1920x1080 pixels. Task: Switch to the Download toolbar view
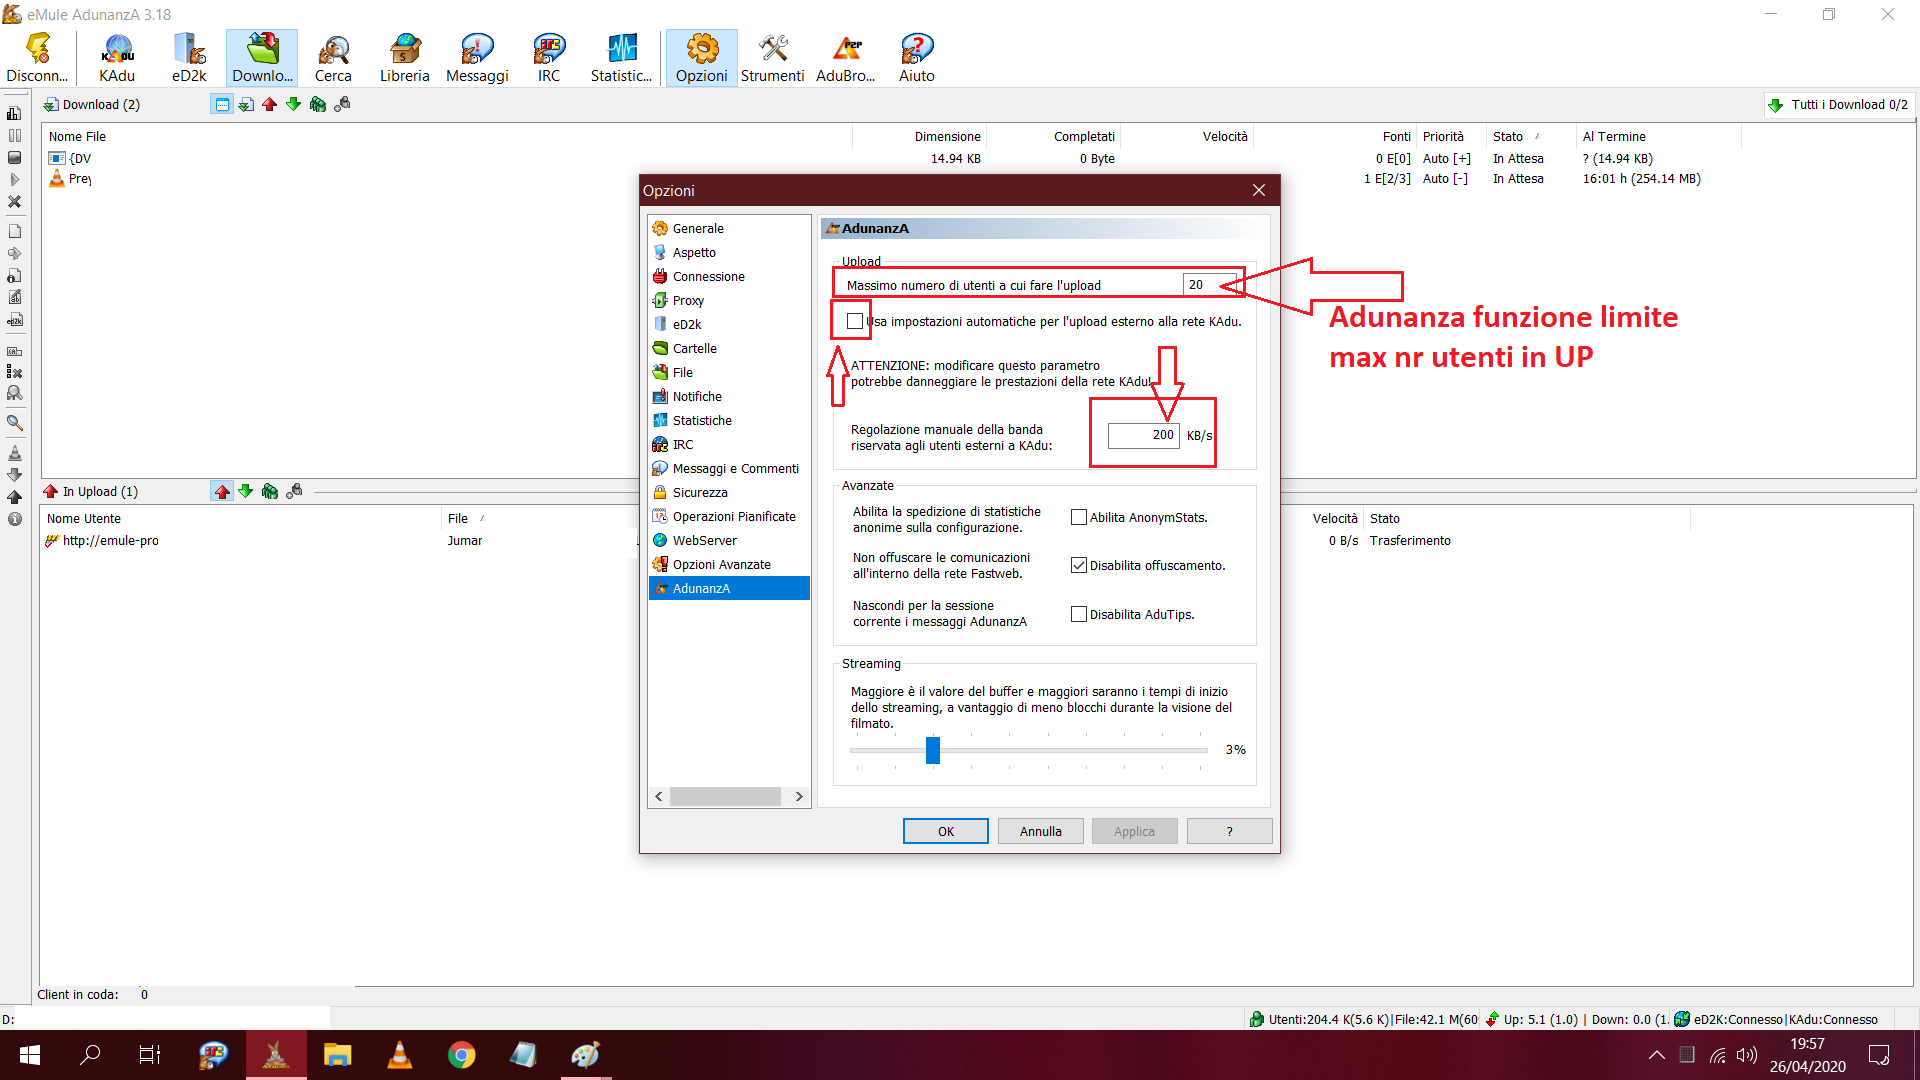[x=262, y=57]
